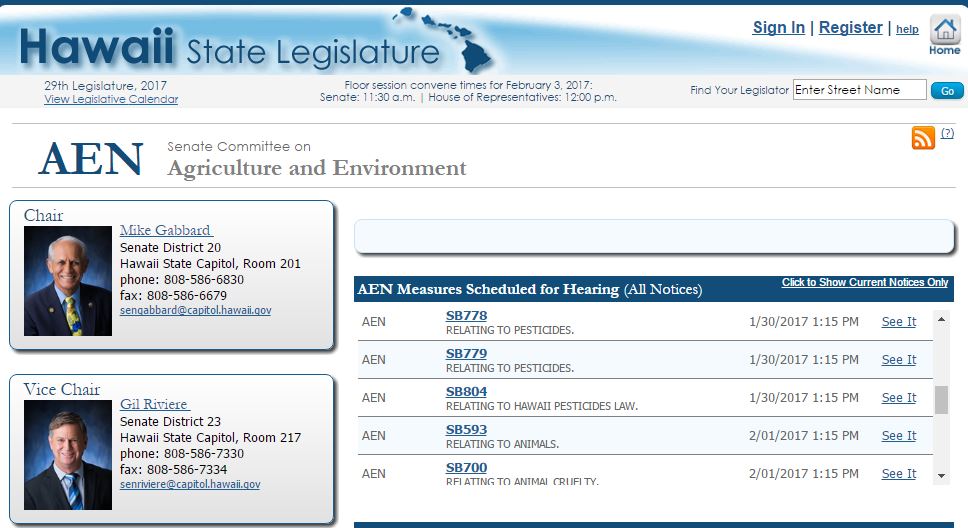Select Hawaii State Capitol, Room 217 text
The height and width of the screenshot is (528, 968).
coord(211,438)
